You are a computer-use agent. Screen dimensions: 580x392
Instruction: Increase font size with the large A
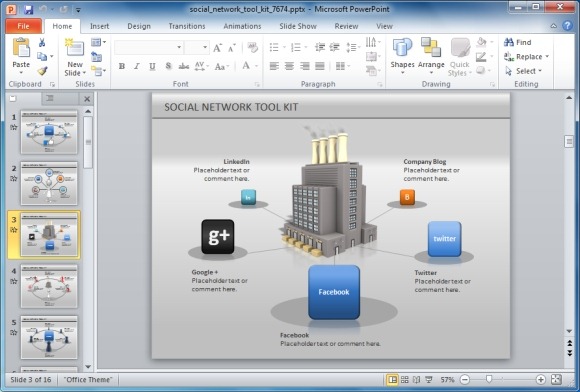[x=218, y=48]
